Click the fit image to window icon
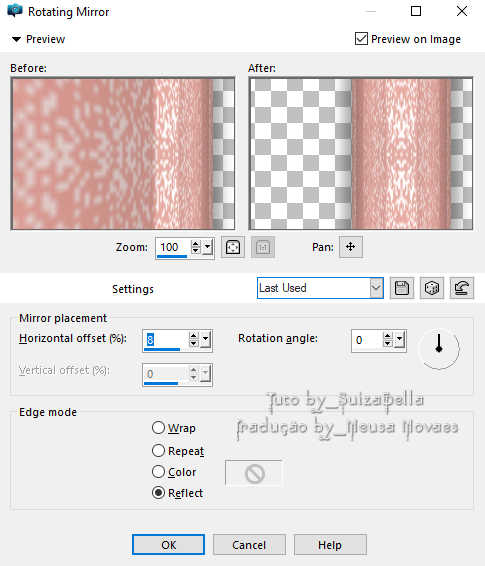Image resolution: width=485 pixels, height=566 pixels. 233,248
